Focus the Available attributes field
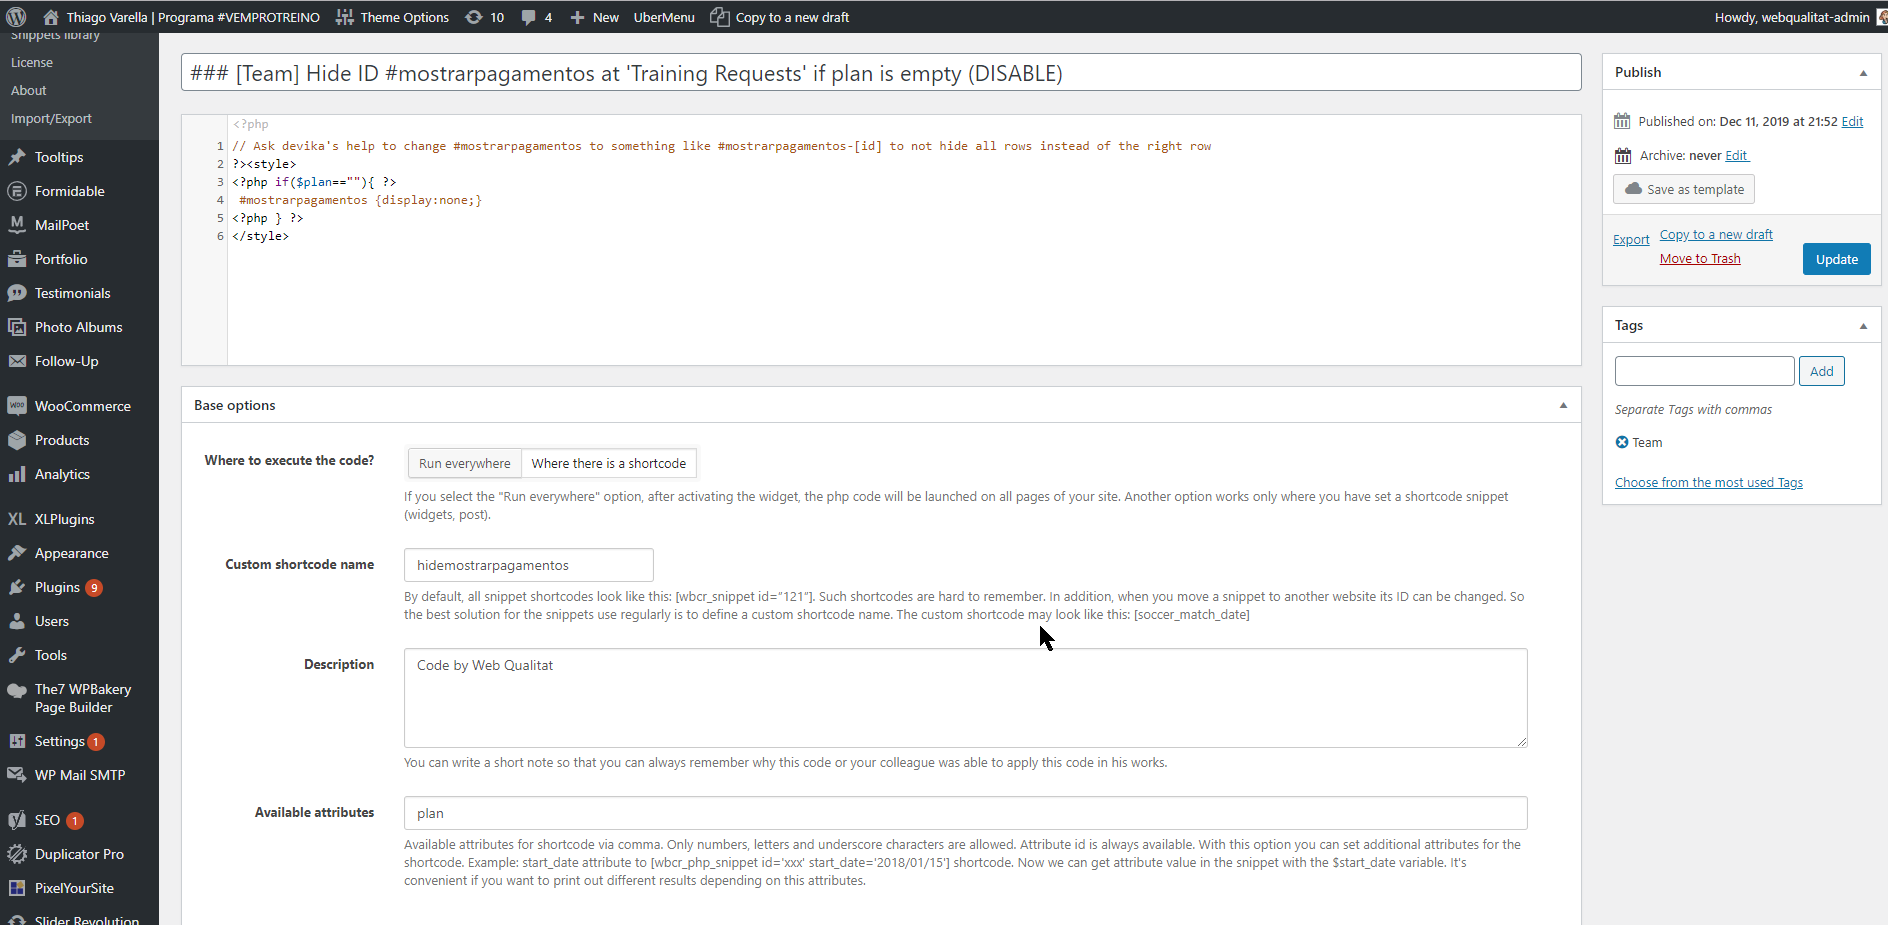 click(x=966, y=813)
